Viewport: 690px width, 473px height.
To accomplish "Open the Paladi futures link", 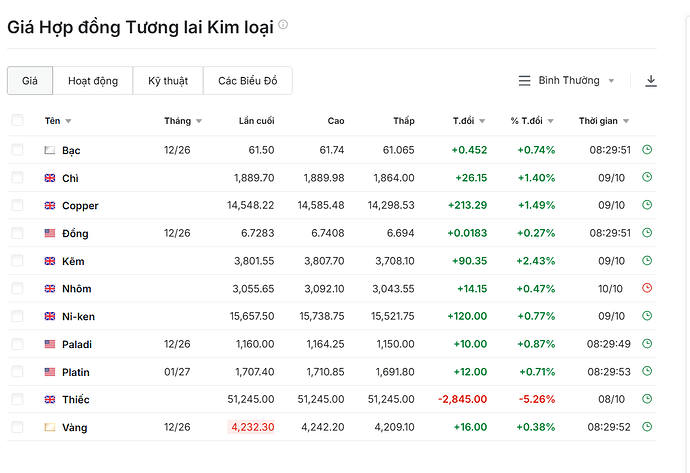I will coord(77,345).
